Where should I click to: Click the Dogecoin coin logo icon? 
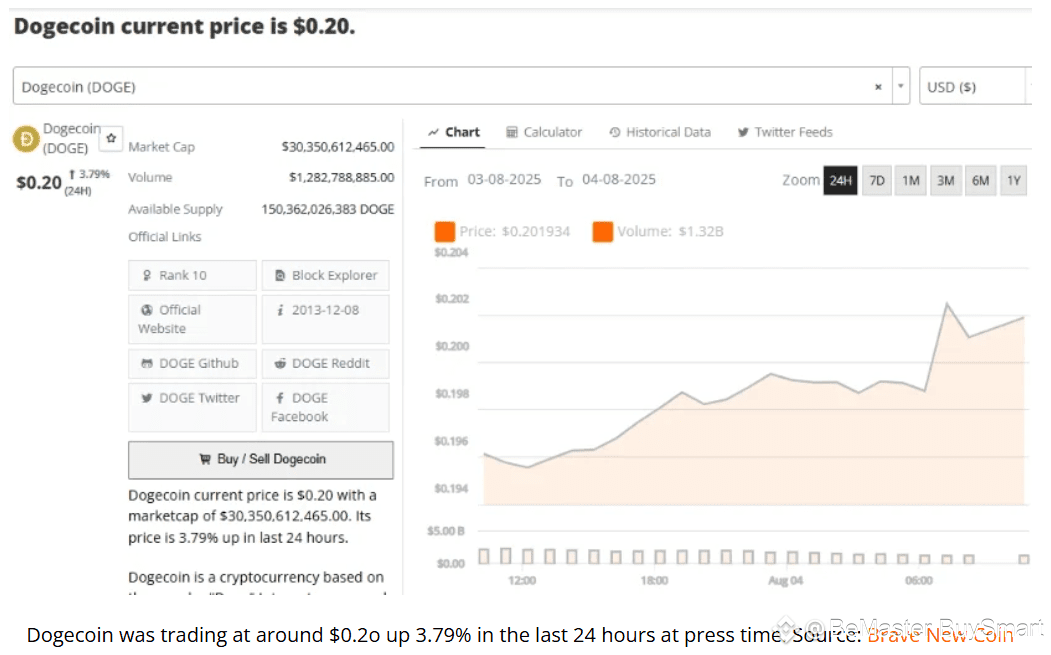(x=26, y=139)
